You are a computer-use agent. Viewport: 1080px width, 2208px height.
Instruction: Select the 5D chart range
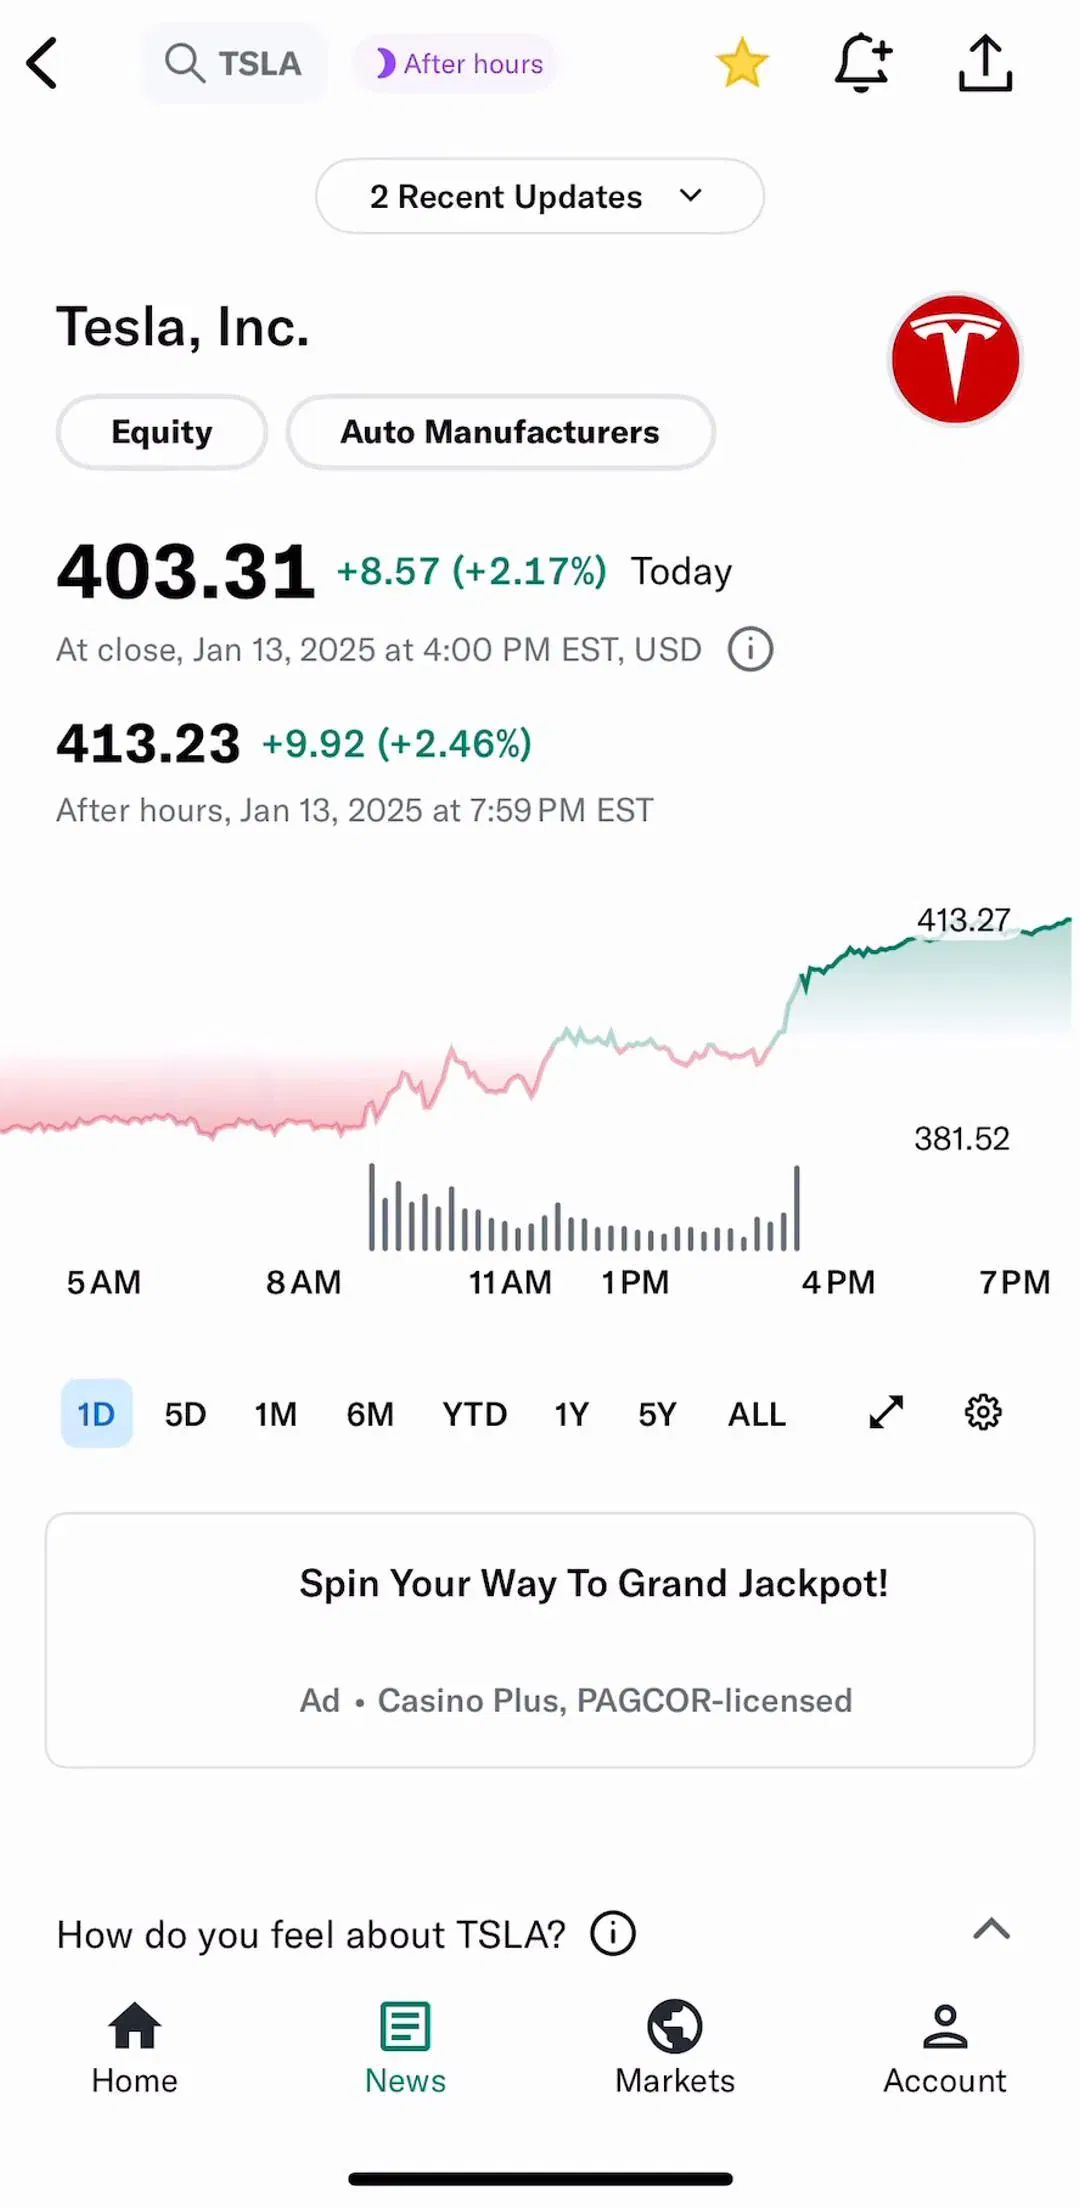pos(185,1414)
